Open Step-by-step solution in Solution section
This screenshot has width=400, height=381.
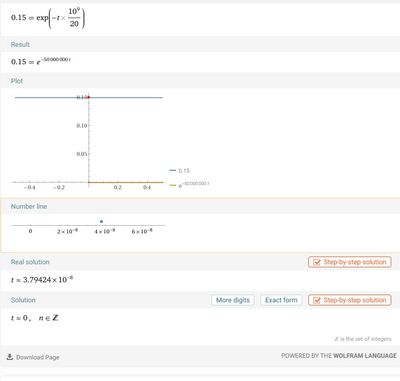coord(350,300)
